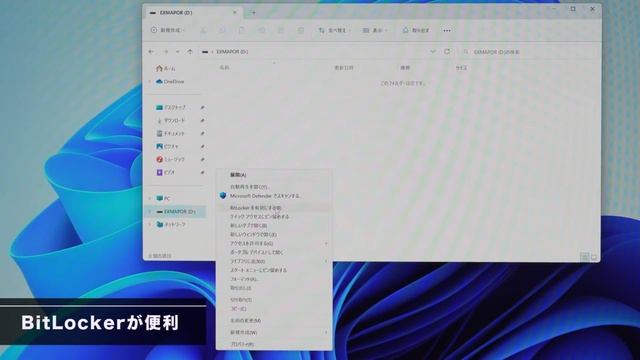Screen dimensions: 640x360
Task: Expand the Network tree node
Action: pyautogui.click(x=150, y=224)
